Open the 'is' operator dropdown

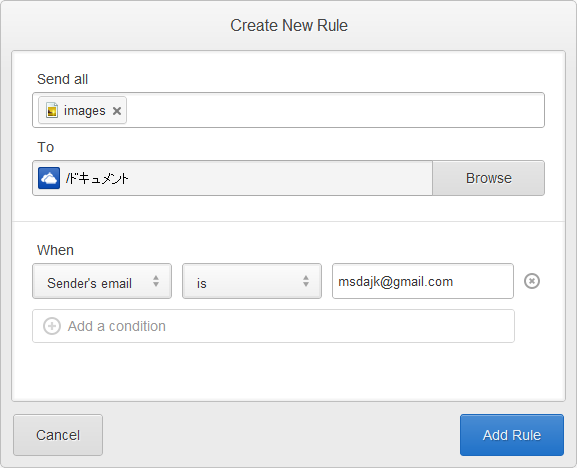coord(252,281)
